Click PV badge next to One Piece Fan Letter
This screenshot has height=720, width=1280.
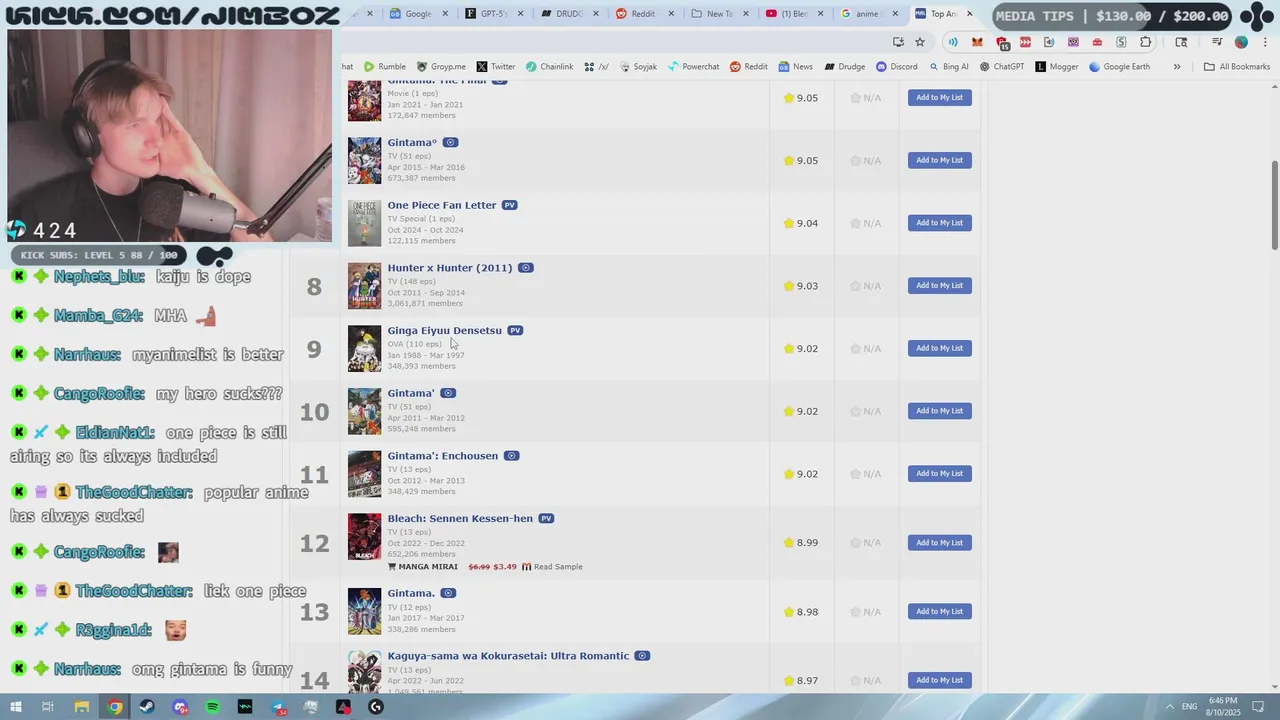click(510, 205)
